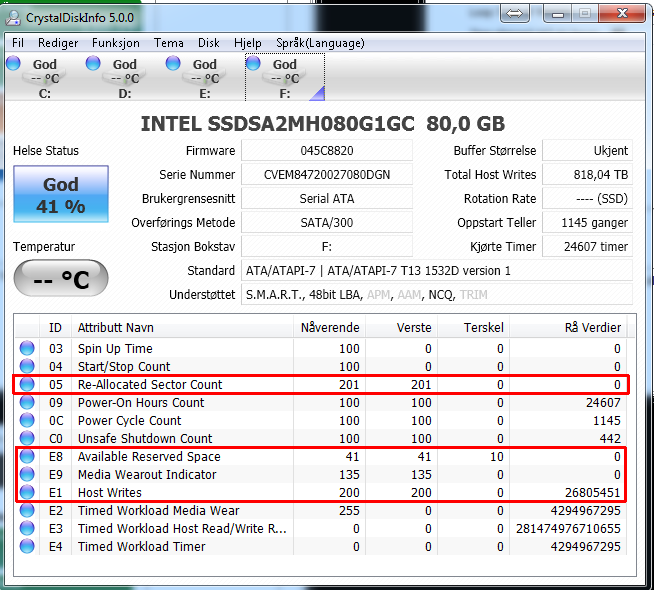Select the Media Wearout Indicator attribute name
Screen dimensions: 654x590
[147, 475]
